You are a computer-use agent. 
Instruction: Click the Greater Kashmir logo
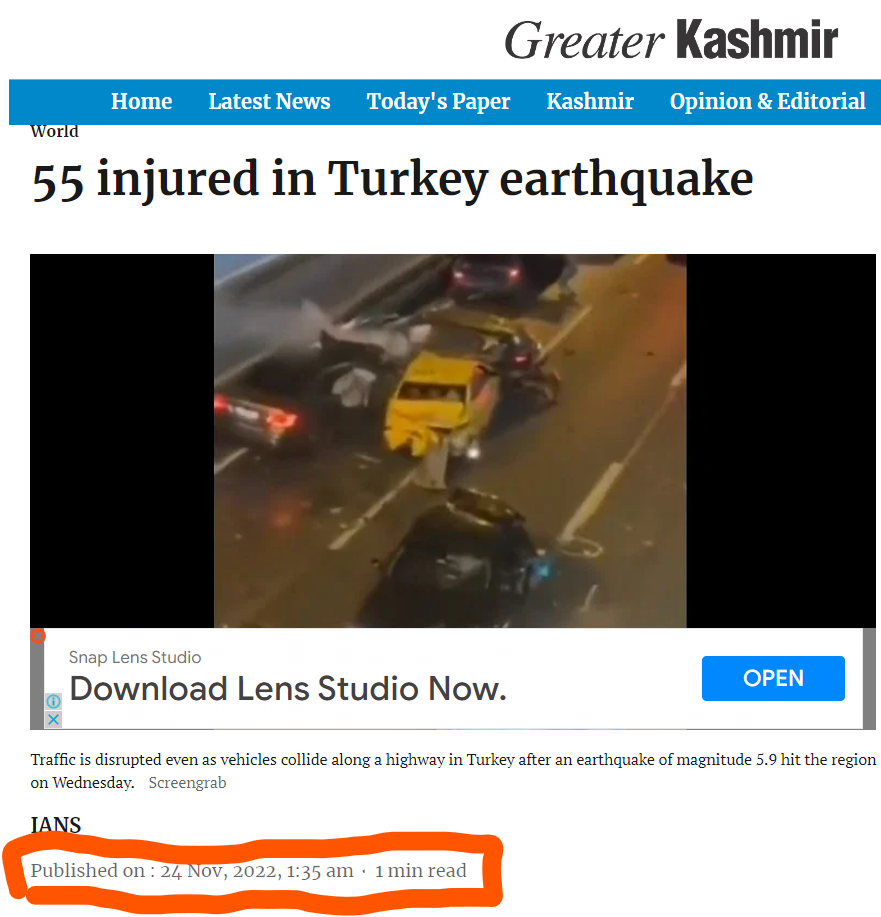671,40
